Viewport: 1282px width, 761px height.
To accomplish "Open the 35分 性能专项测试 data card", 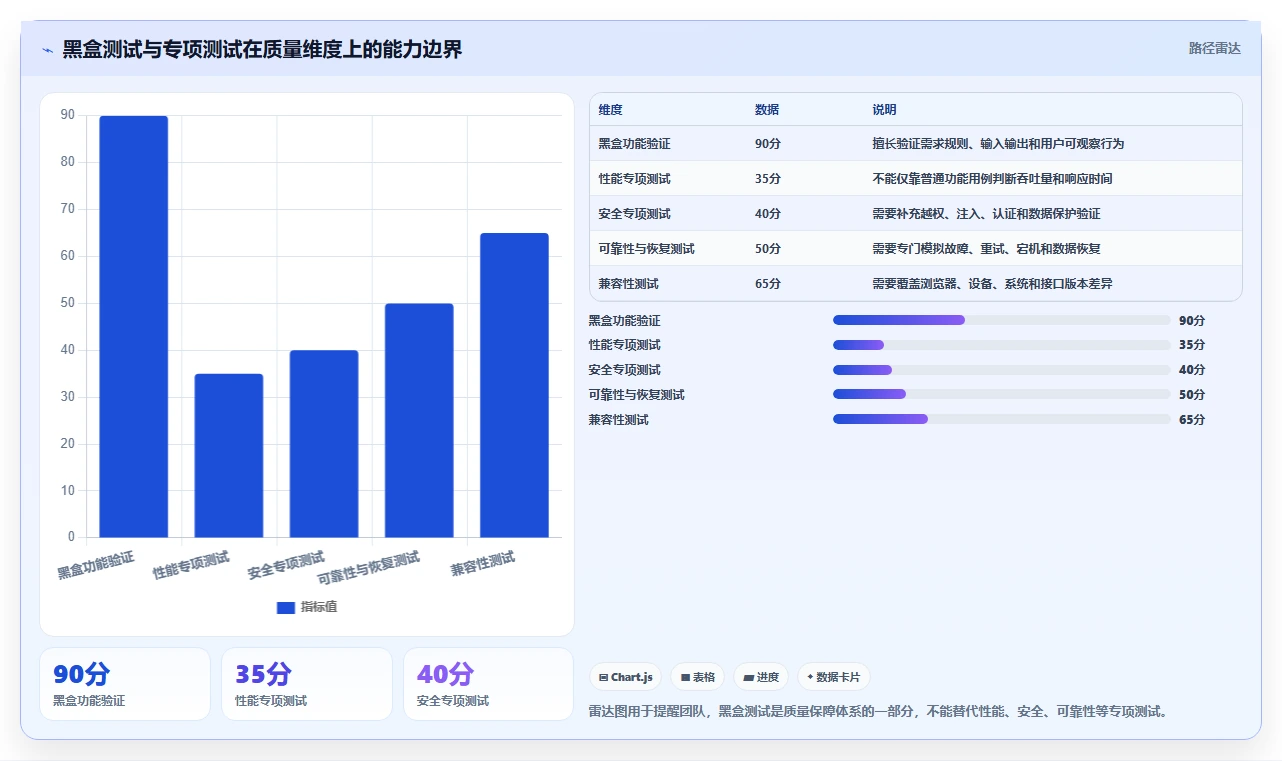I will click(x=307, y=684).
